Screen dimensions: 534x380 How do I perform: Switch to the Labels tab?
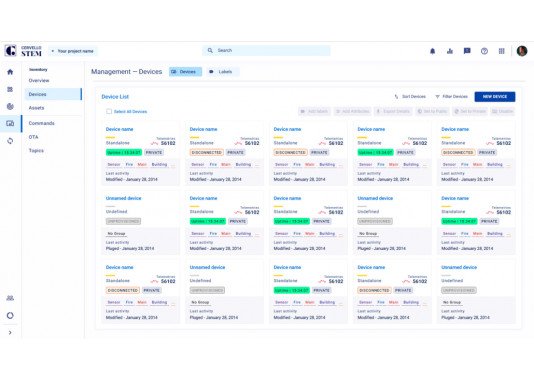[223, 72]
